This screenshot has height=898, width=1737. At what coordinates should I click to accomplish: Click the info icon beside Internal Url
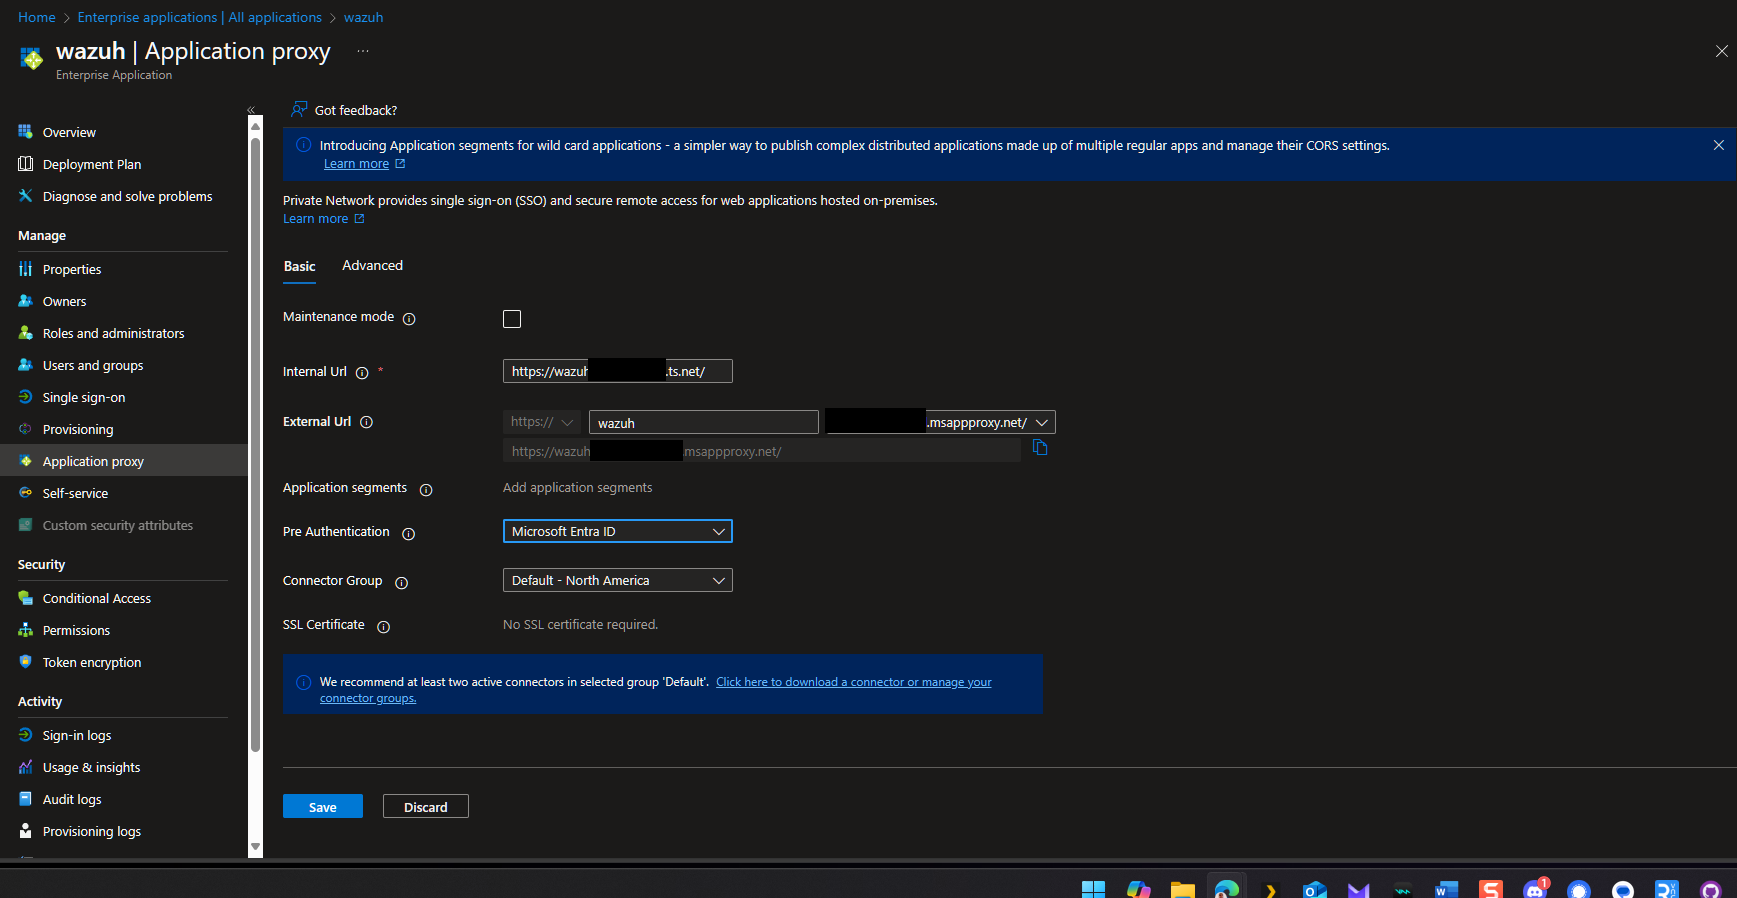click(362, 373)
